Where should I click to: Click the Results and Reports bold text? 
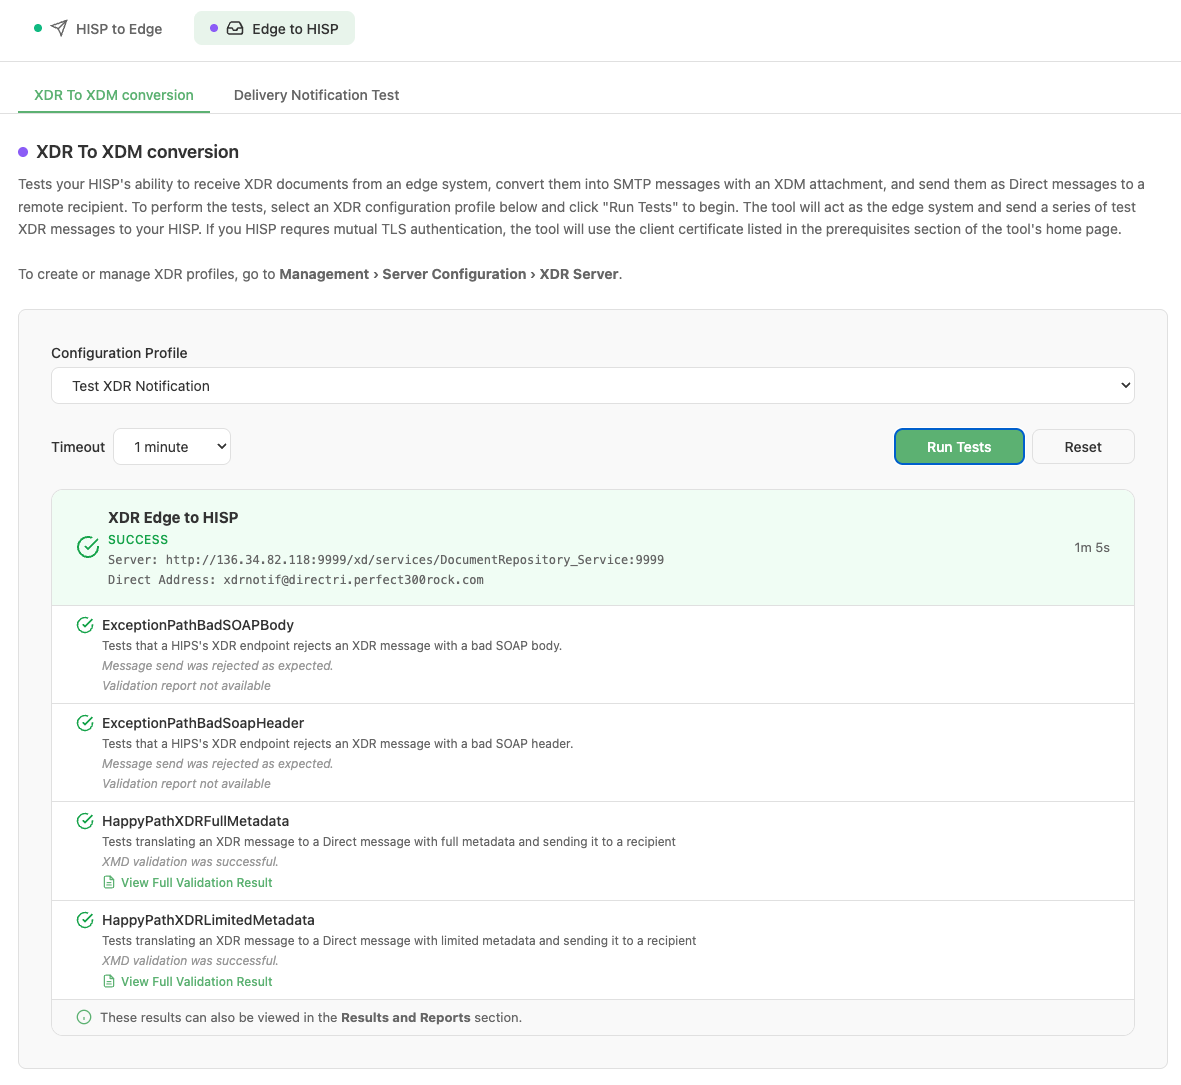point(405,1017)
